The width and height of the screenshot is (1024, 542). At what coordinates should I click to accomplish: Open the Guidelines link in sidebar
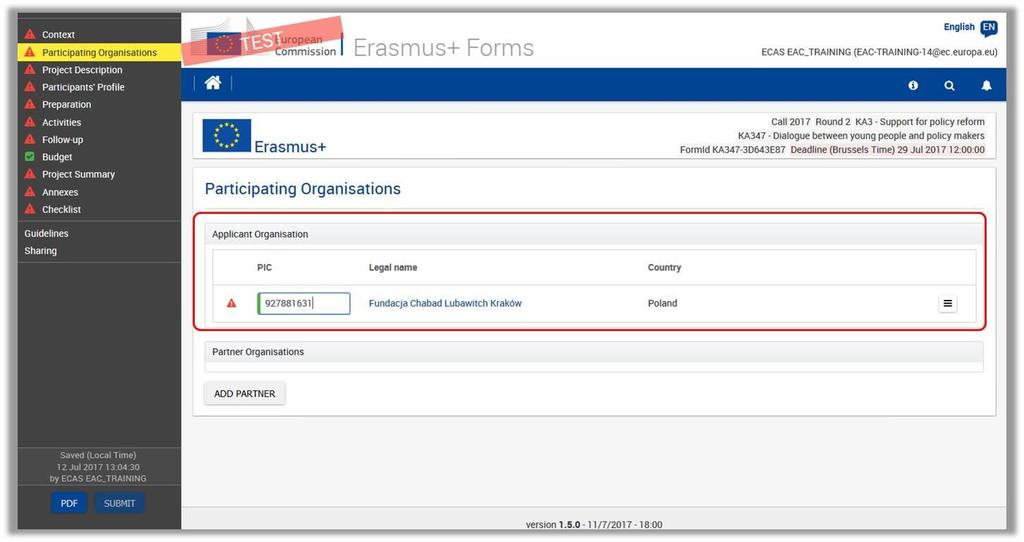[x=46, y=233]
